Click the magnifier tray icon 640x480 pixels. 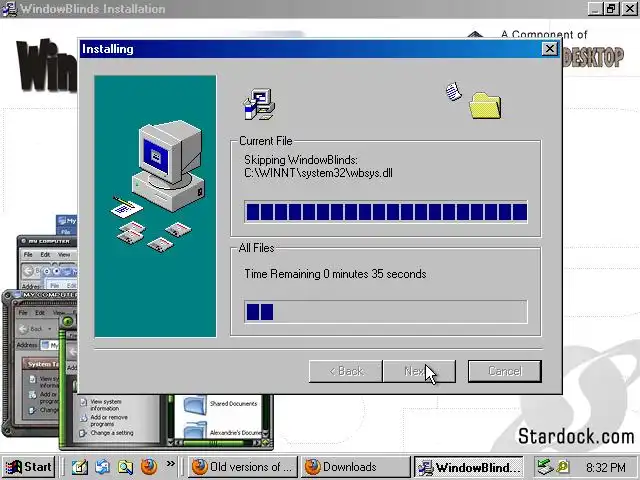563,467
